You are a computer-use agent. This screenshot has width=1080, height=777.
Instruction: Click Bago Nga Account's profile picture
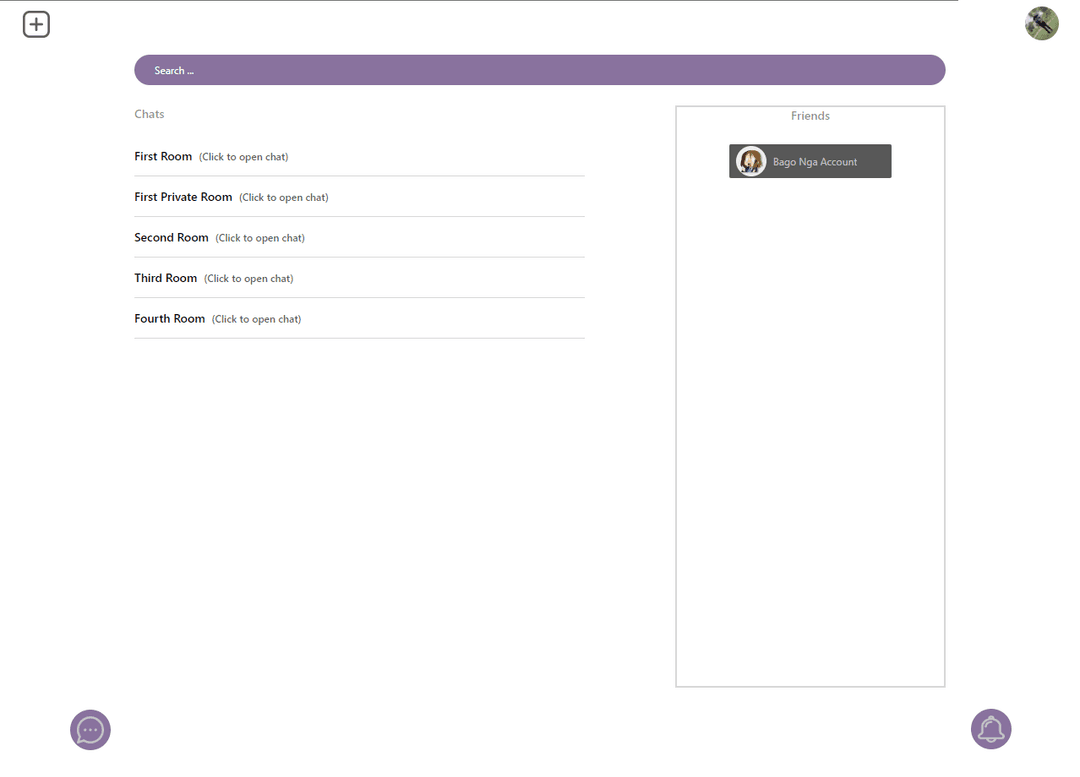751,161
